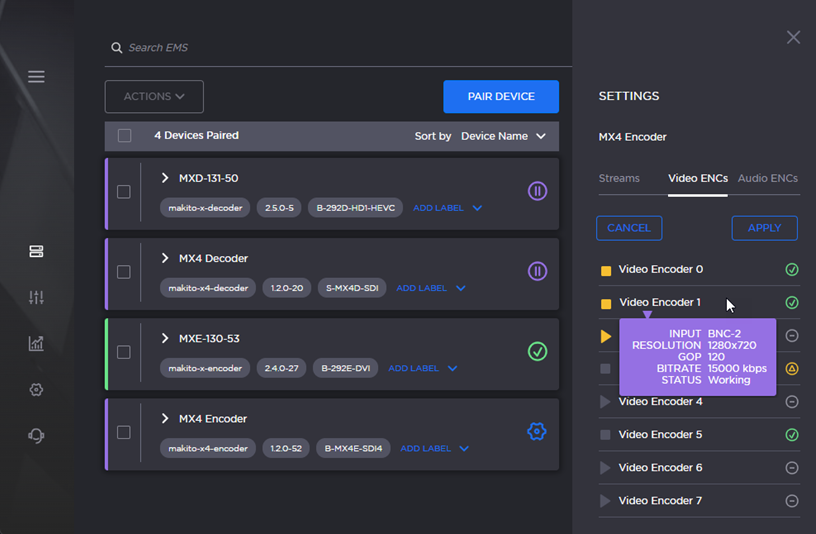Check the MXD-131-50 device checkbox
The image size is (816, 534).
click(124, 192)
